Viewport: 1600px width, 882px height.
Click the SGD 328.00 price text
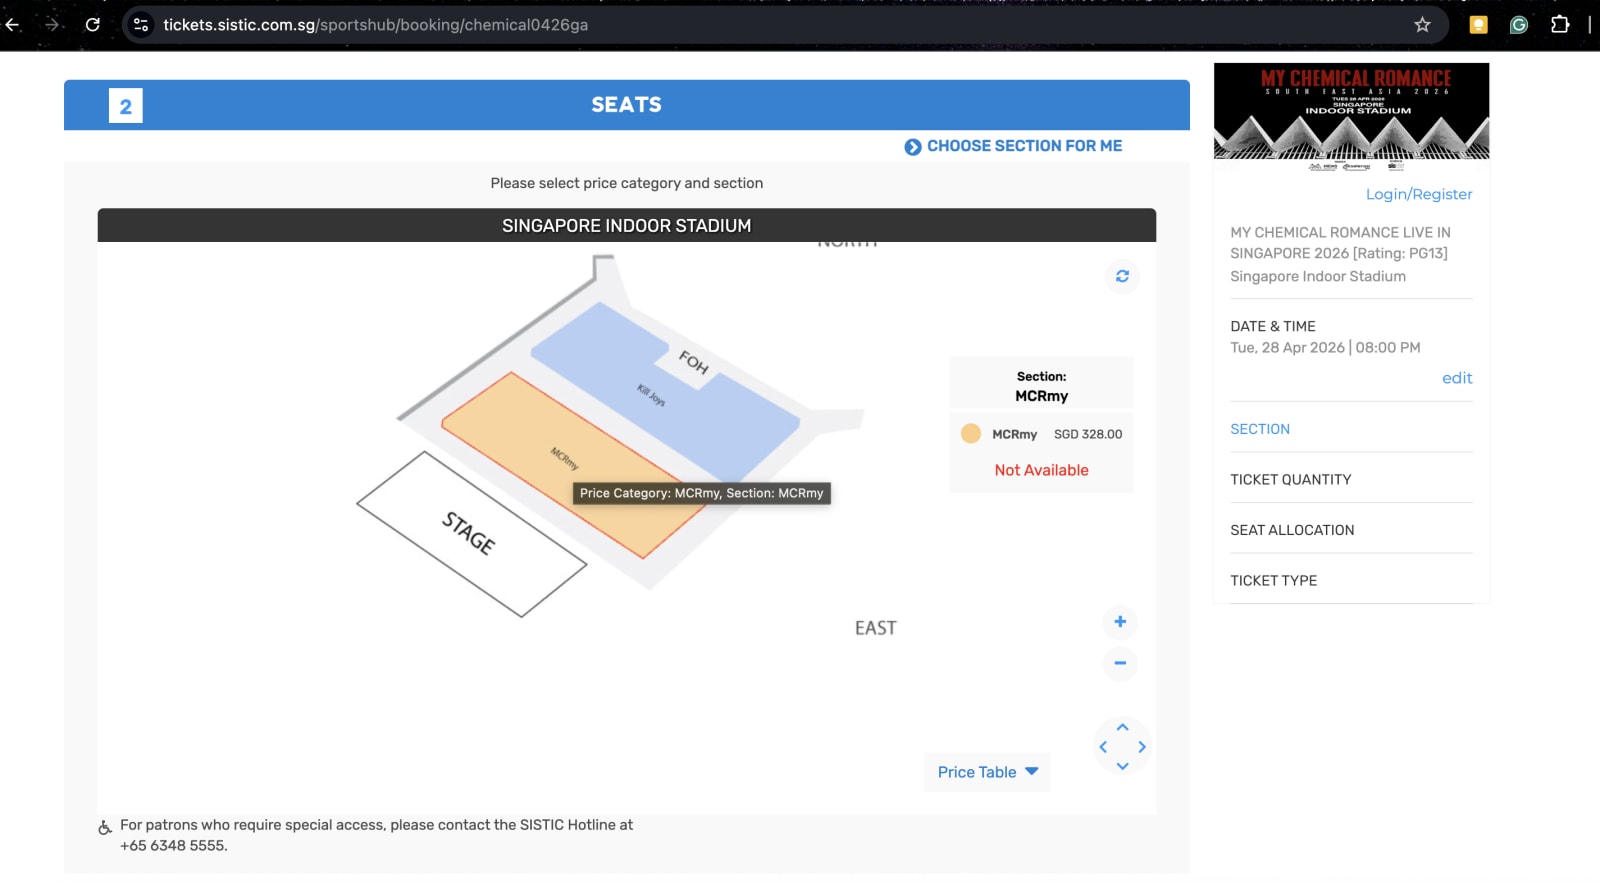[x=1088, y=434]
